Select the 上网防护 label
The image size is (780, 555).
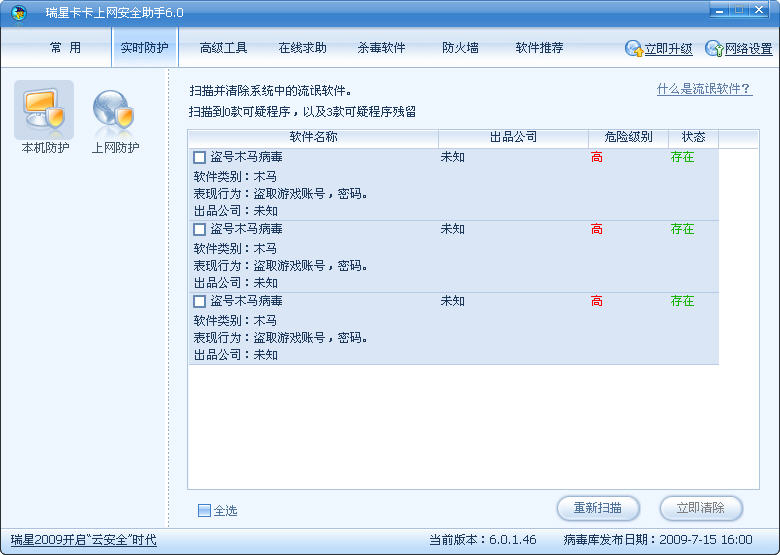tap(115, 148)
